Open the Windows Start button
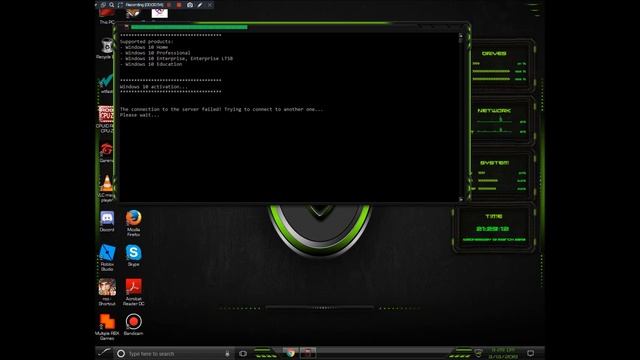The image size is (640, 360). click(x=104, y=353)
